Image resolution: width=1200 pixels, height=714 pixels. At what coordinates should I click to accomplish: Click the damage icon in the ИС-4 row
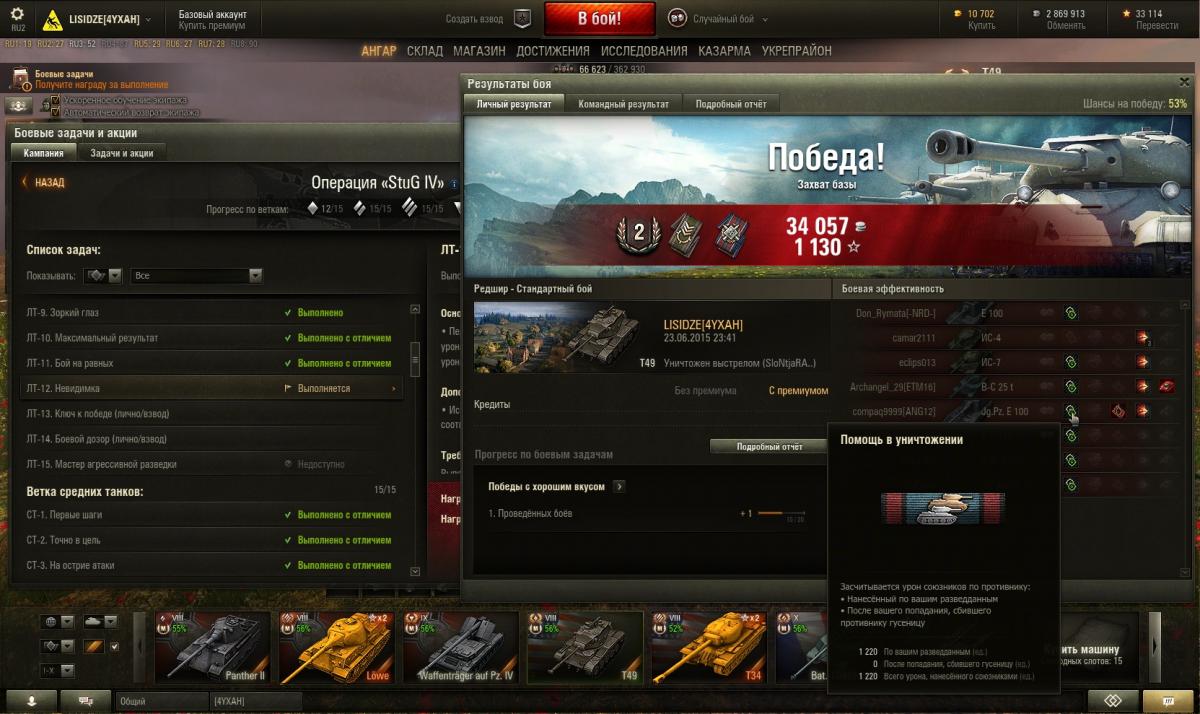[1142, 338]
